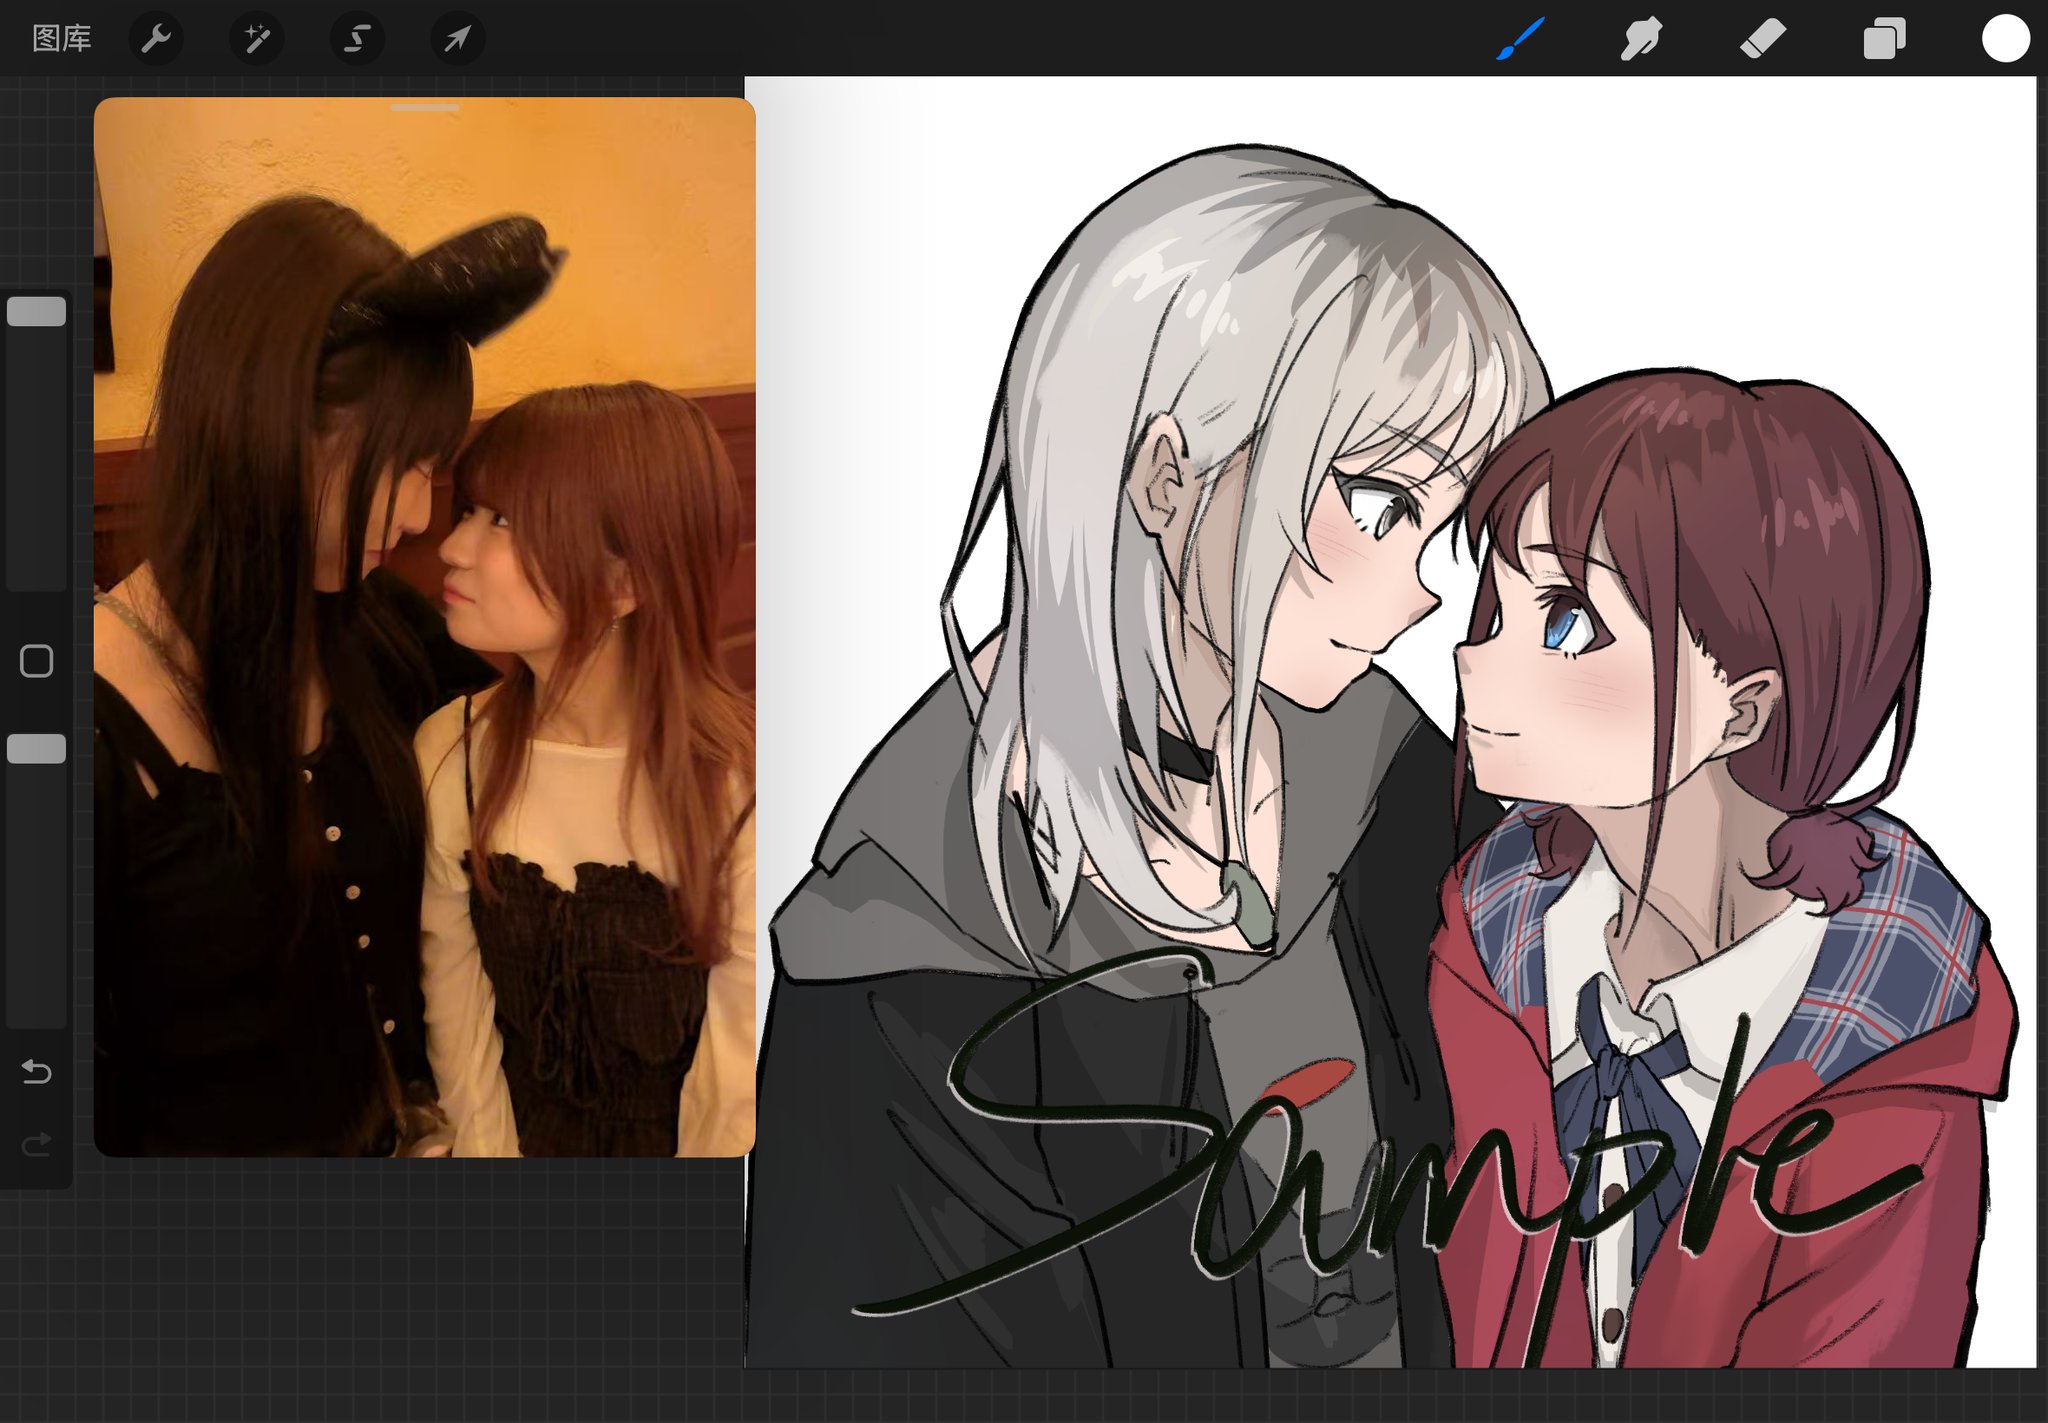This screenshot has height=1423, width=2048.
Task: Select the Smudge tool
Action: tap(1641, 39)
